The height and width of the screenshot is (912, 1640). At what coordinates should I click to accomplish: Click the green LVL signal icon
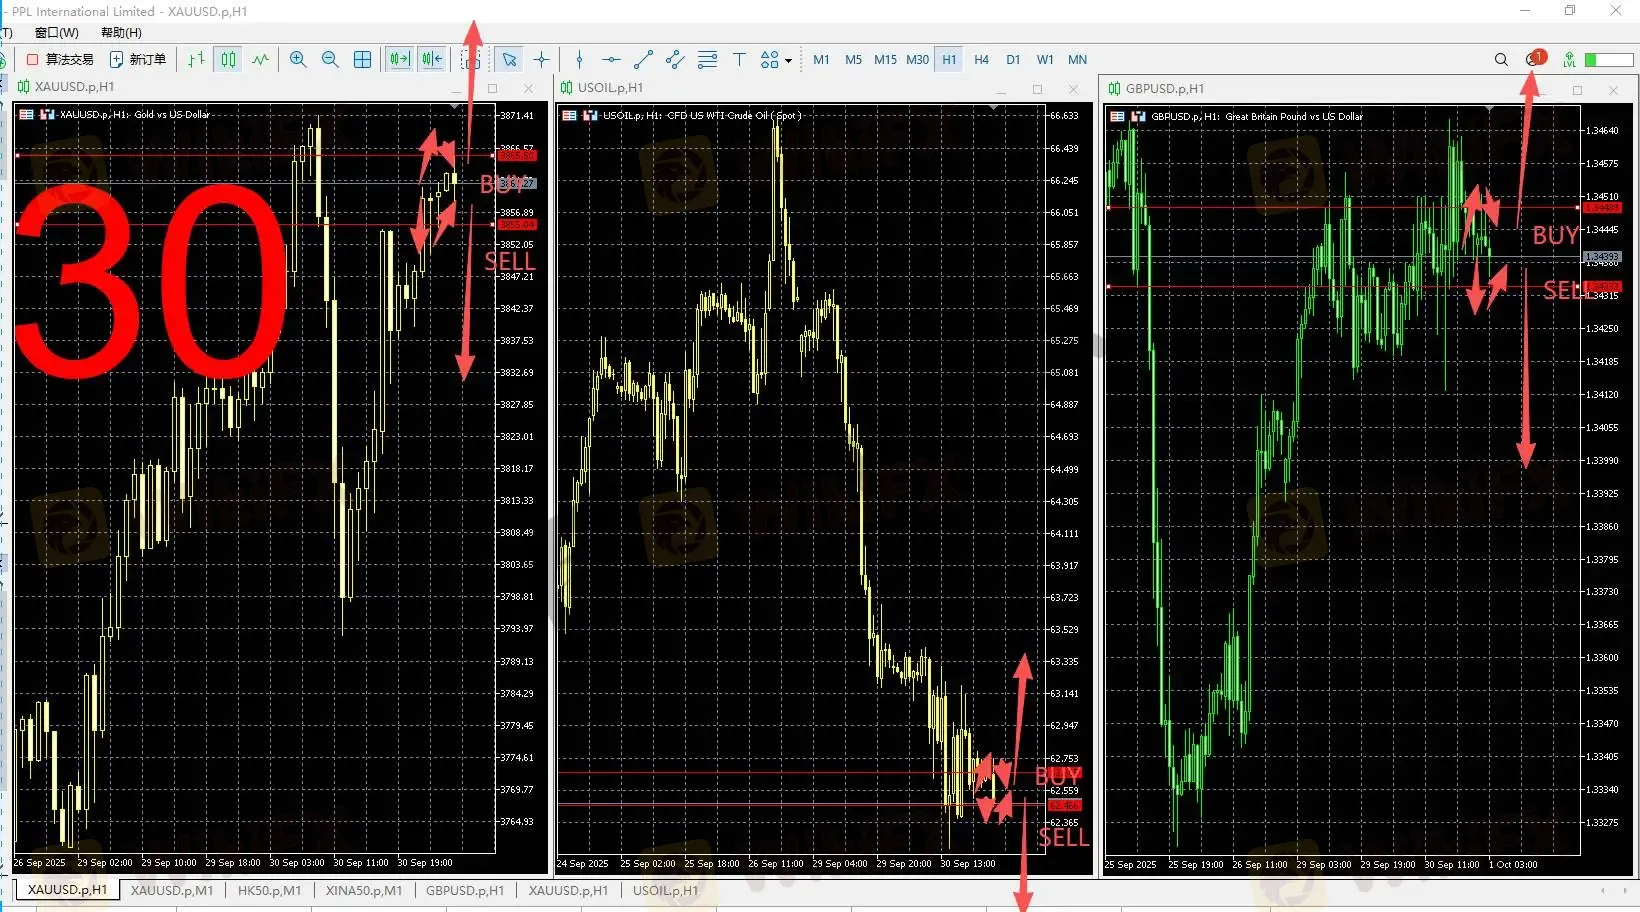click(1570, 60)
